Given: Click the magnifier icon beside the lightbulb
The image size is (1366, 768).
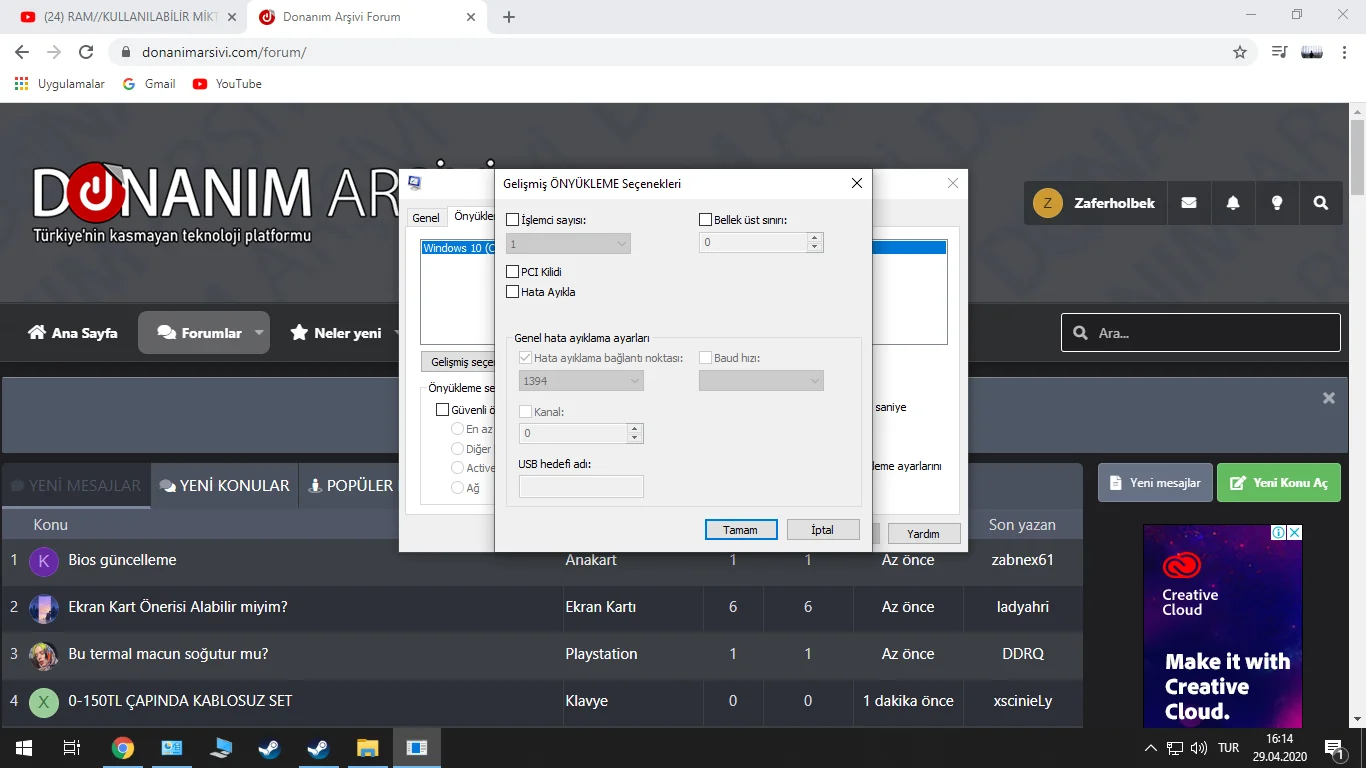Looking at the screenshot, I should tap(1321, 203).
